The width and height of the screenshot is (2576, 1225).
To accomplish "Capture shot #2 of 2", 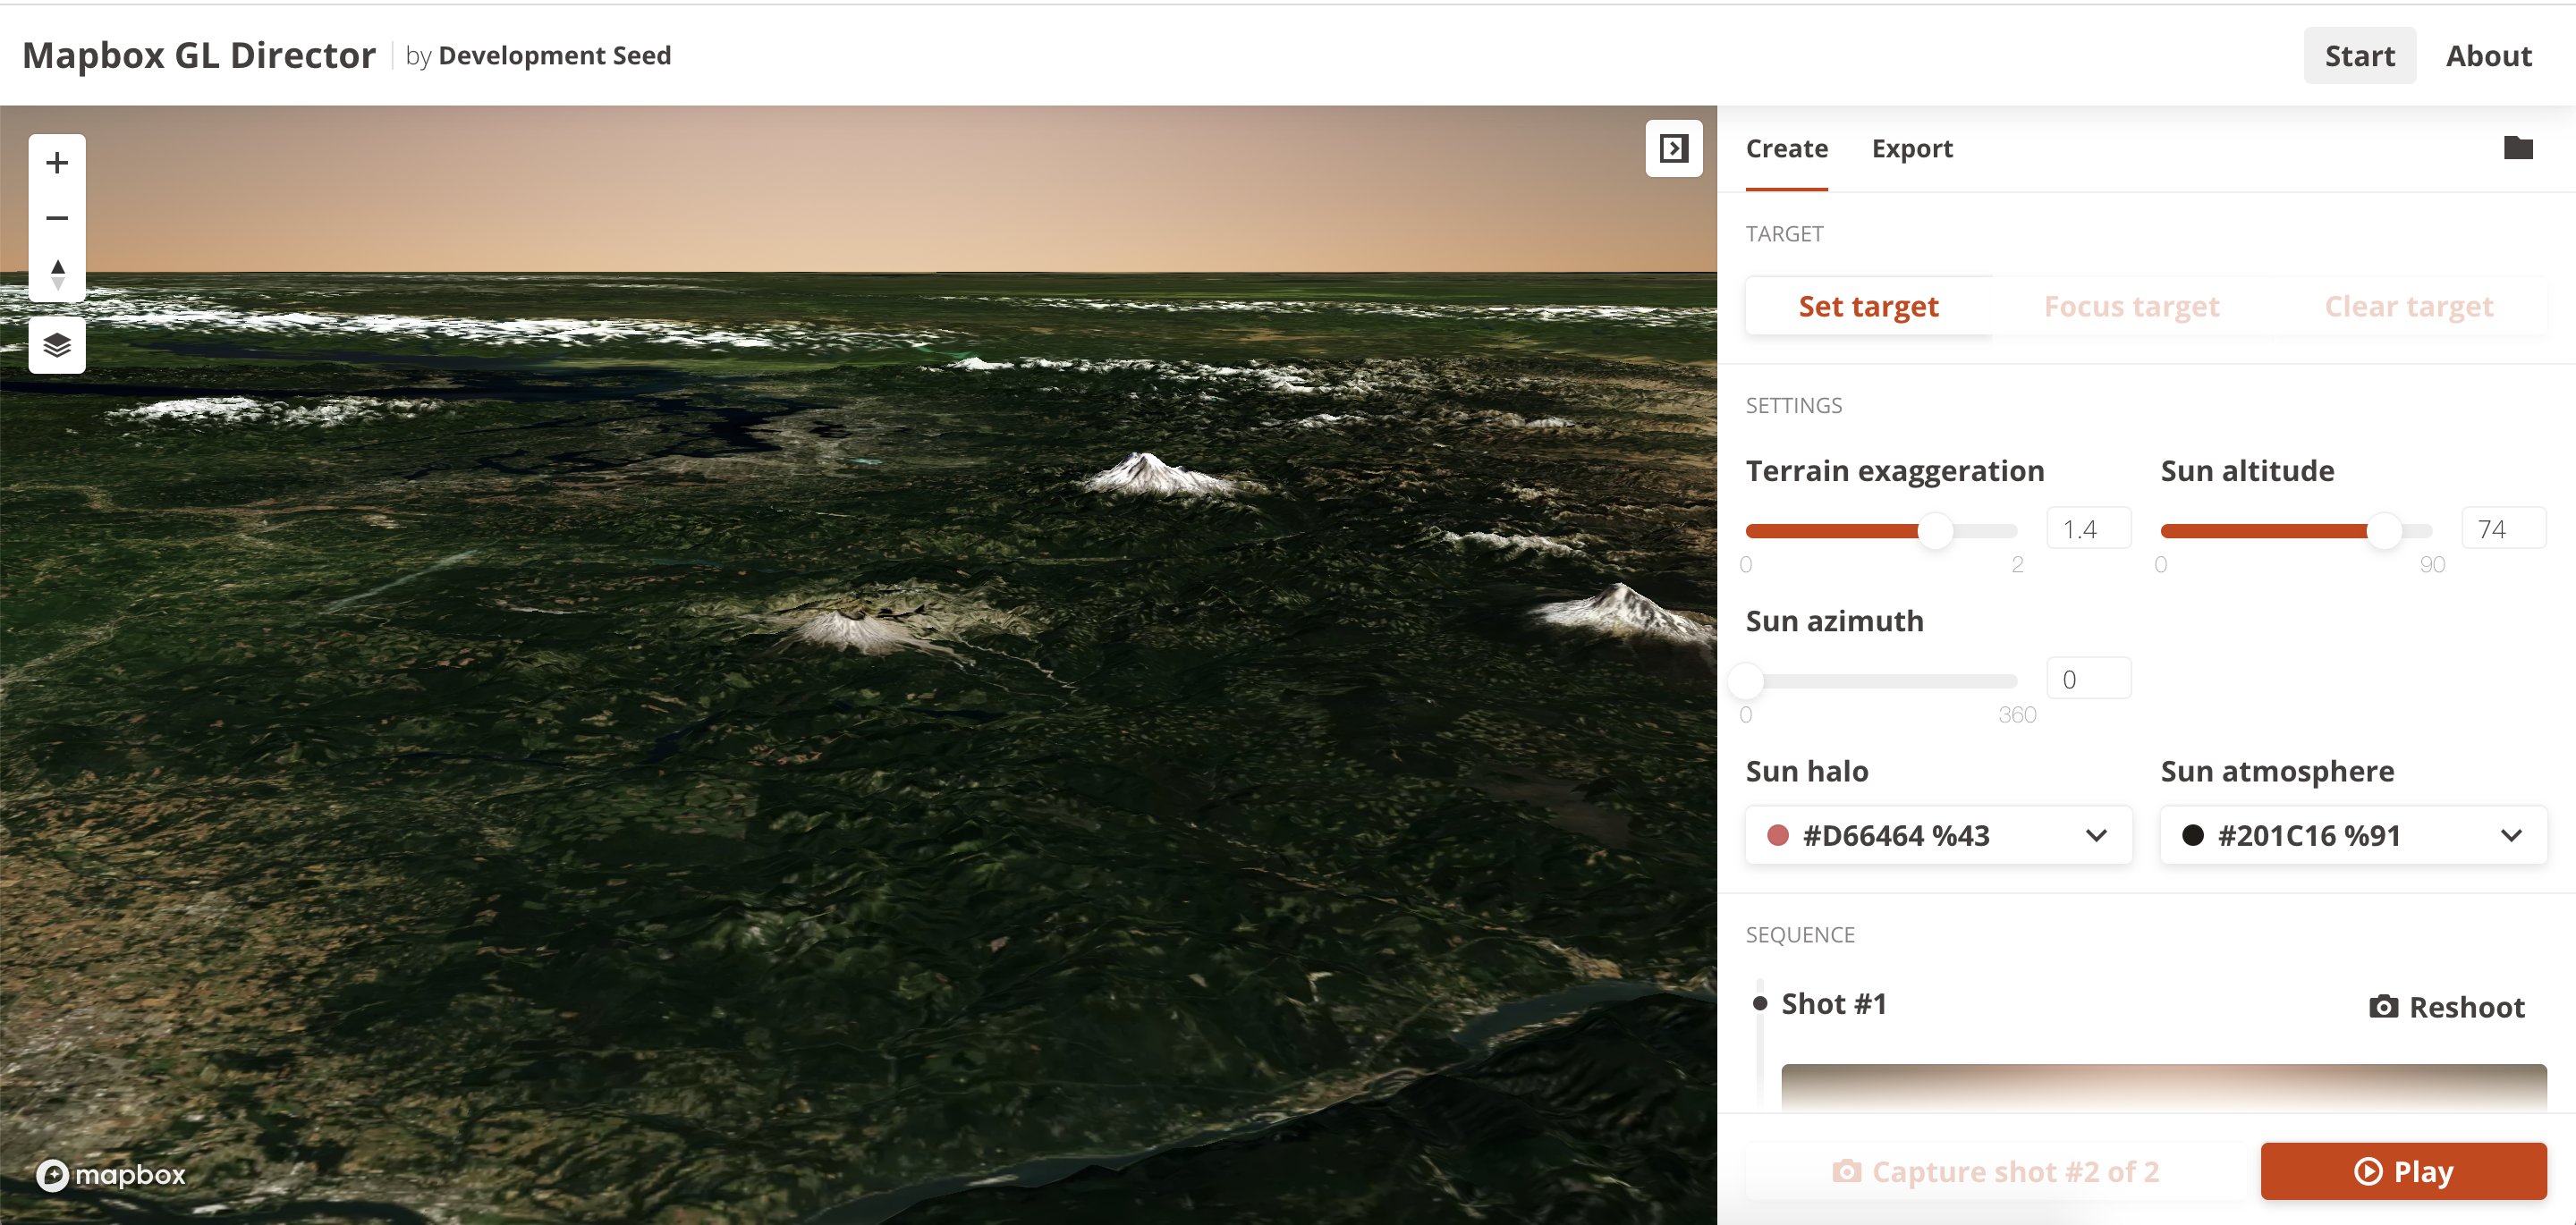I will (x=1995, y=1171).
